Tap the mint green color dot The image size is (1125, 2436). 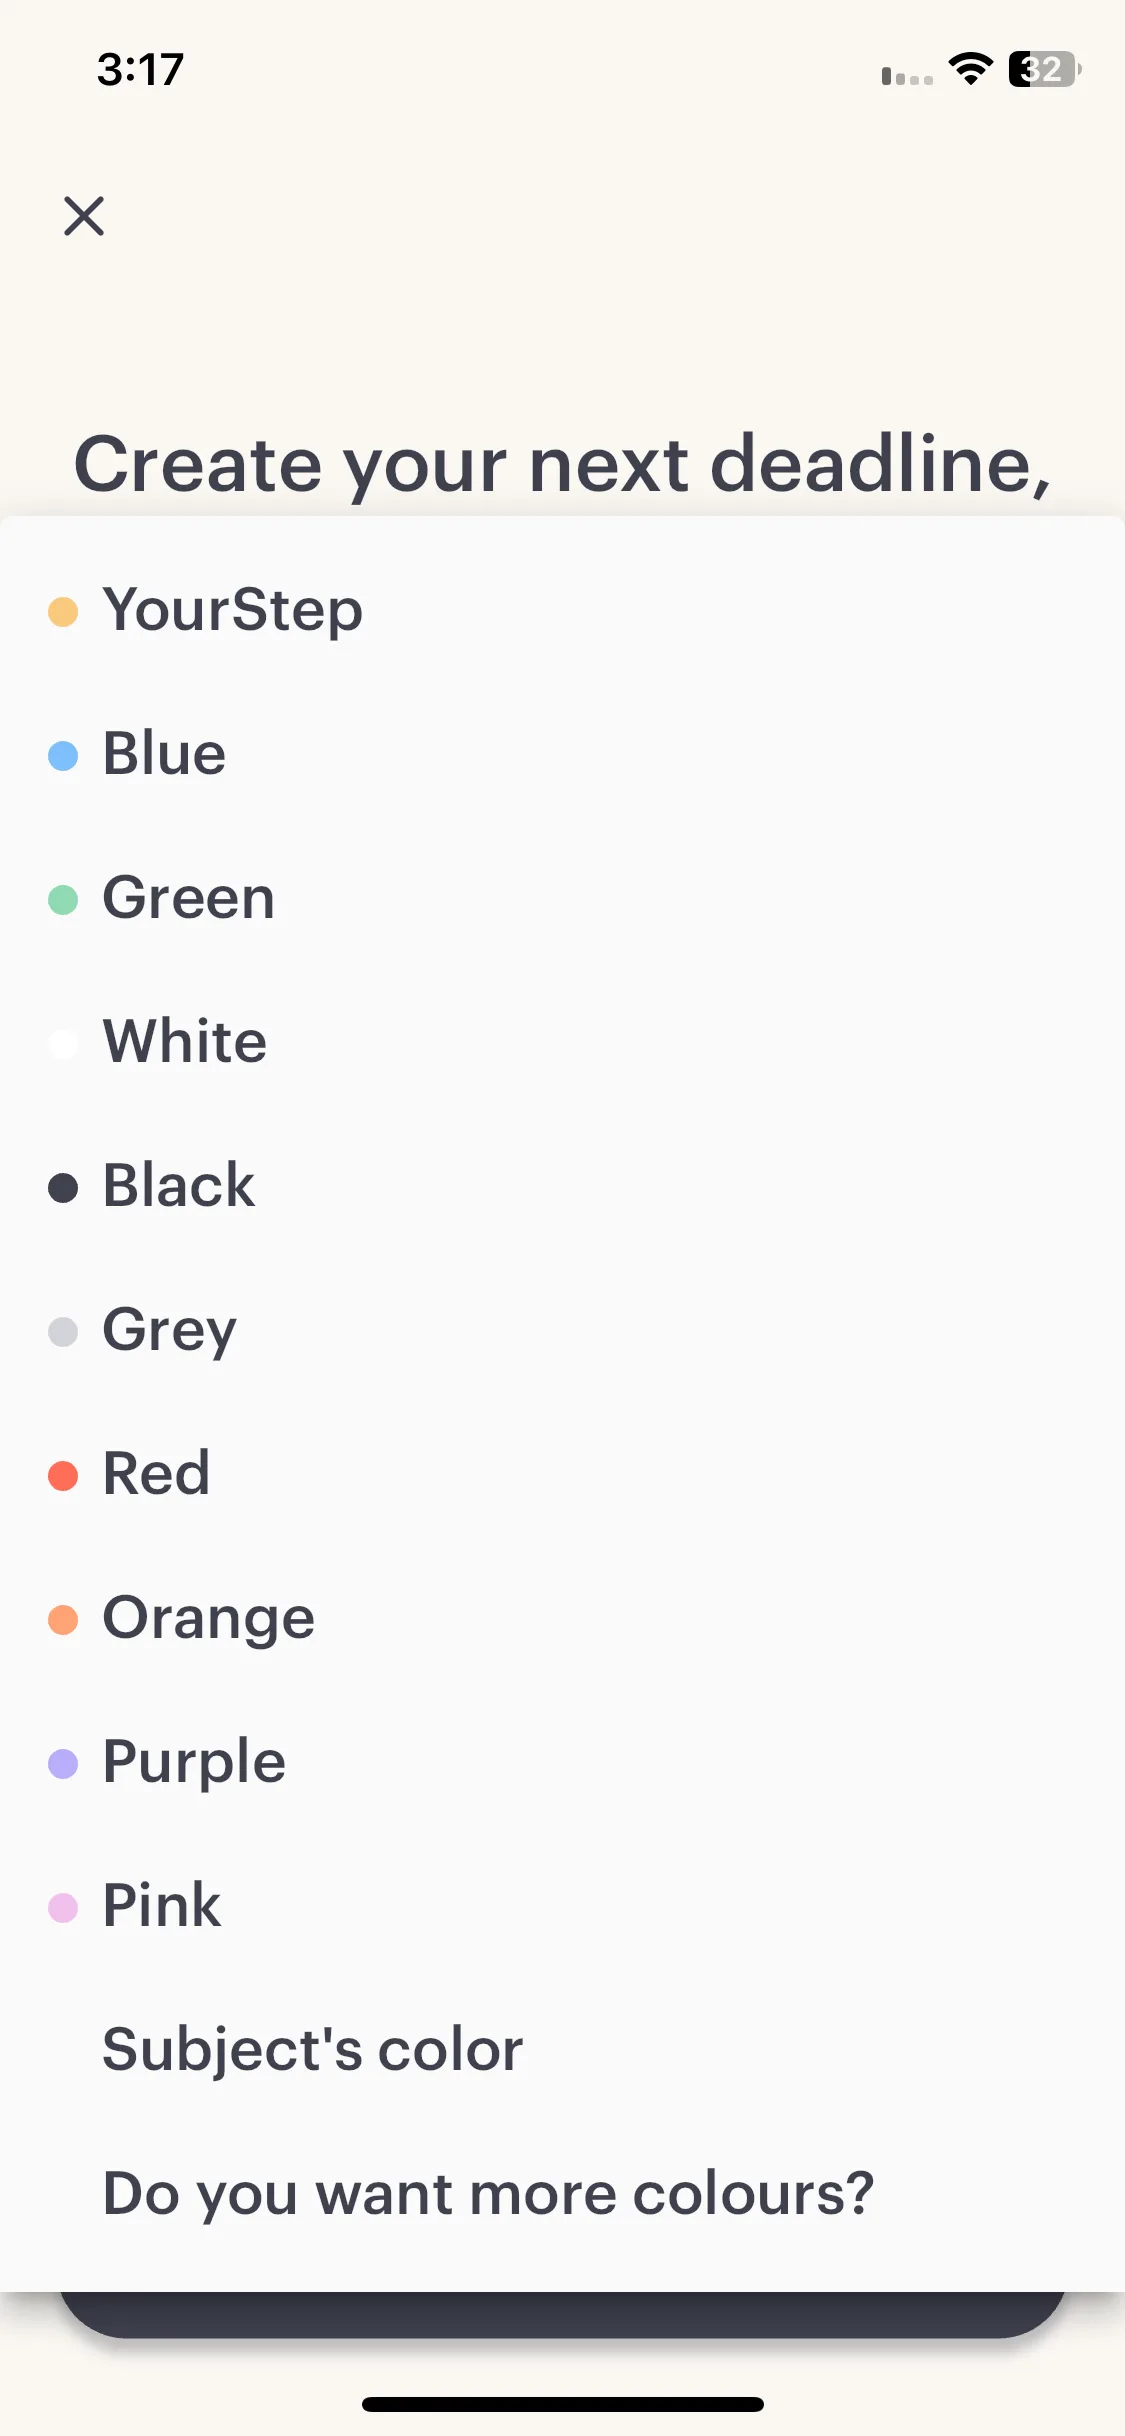click(63, 900)
